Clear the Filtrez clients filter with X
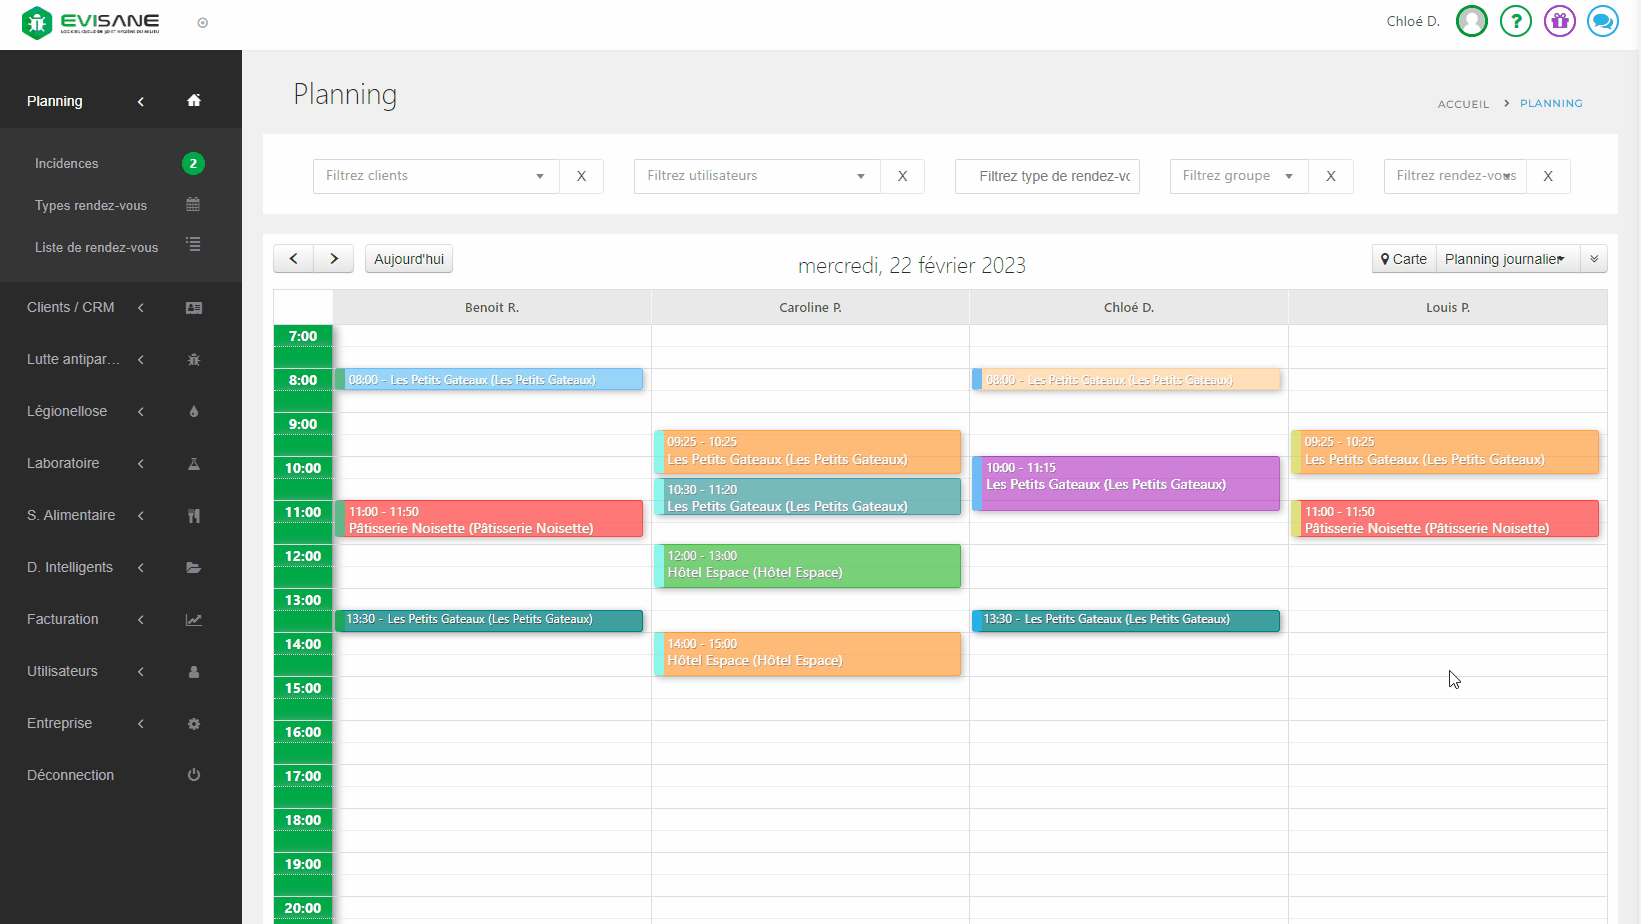This screenshot has width=1641, height=924. click(581, 176)
